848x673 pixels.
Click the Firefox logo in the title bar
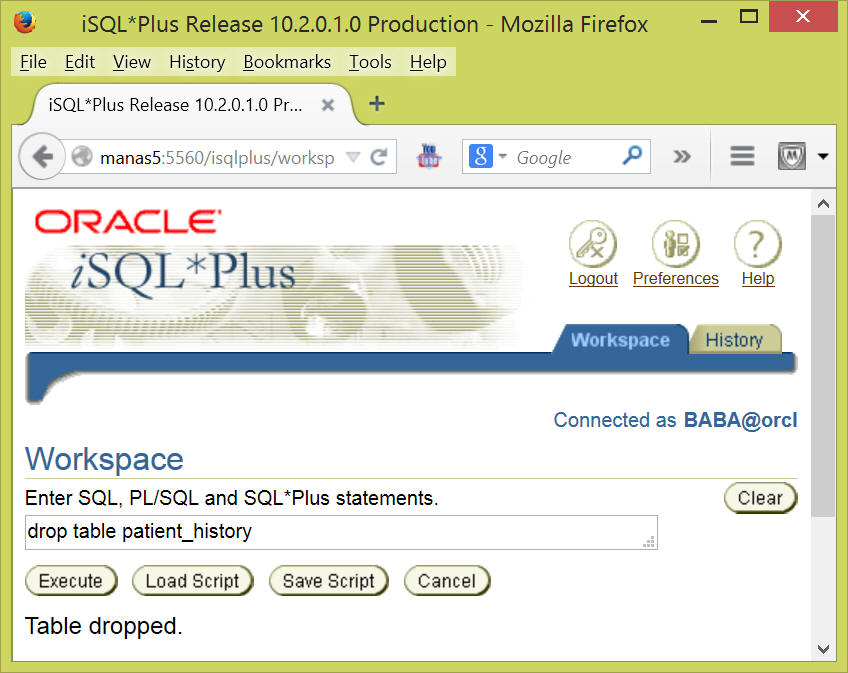click(x=25, y=23)
